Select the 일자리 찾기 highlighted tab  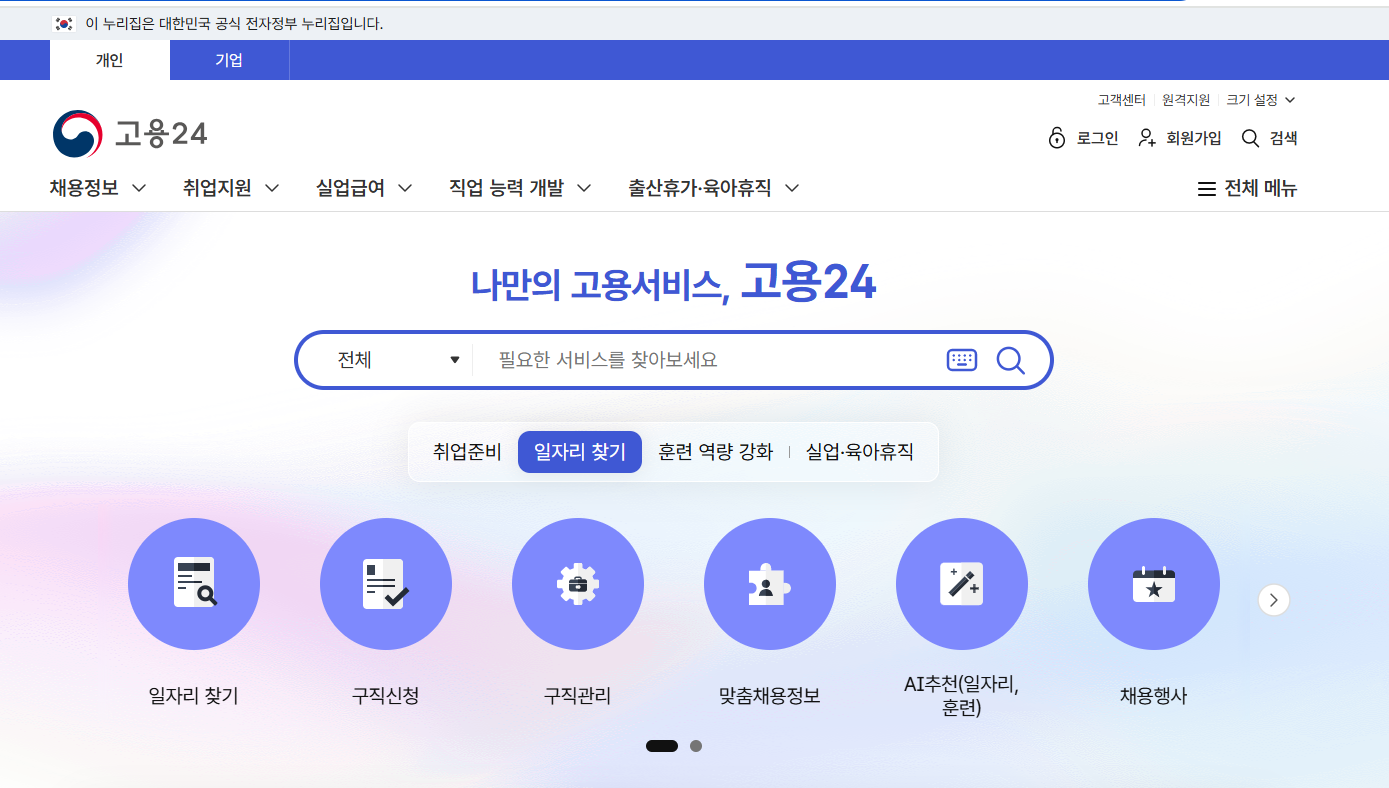pyautogui.click(x=580, y=452)
